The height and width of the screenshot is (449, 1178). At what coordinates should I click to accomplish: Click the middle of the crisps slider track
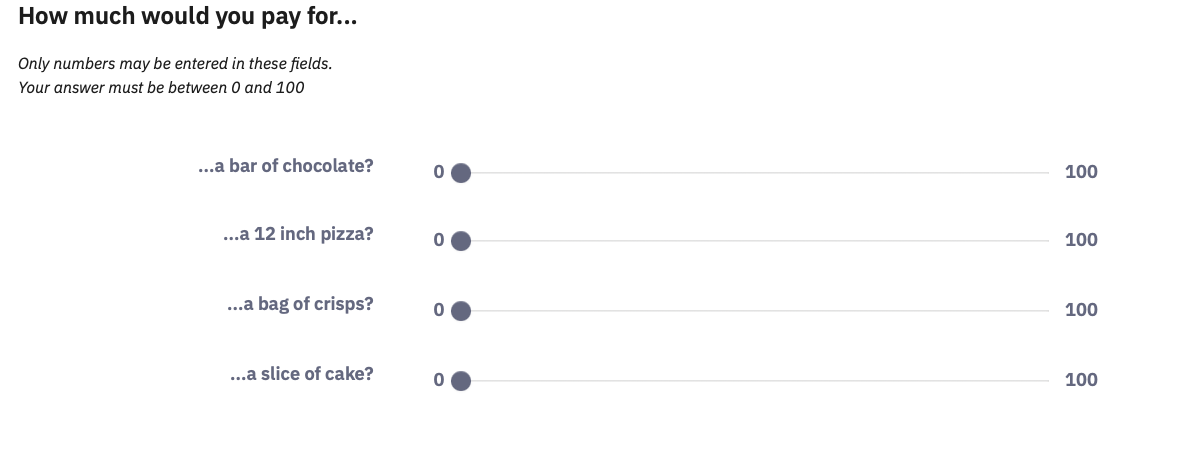(755, 311)
